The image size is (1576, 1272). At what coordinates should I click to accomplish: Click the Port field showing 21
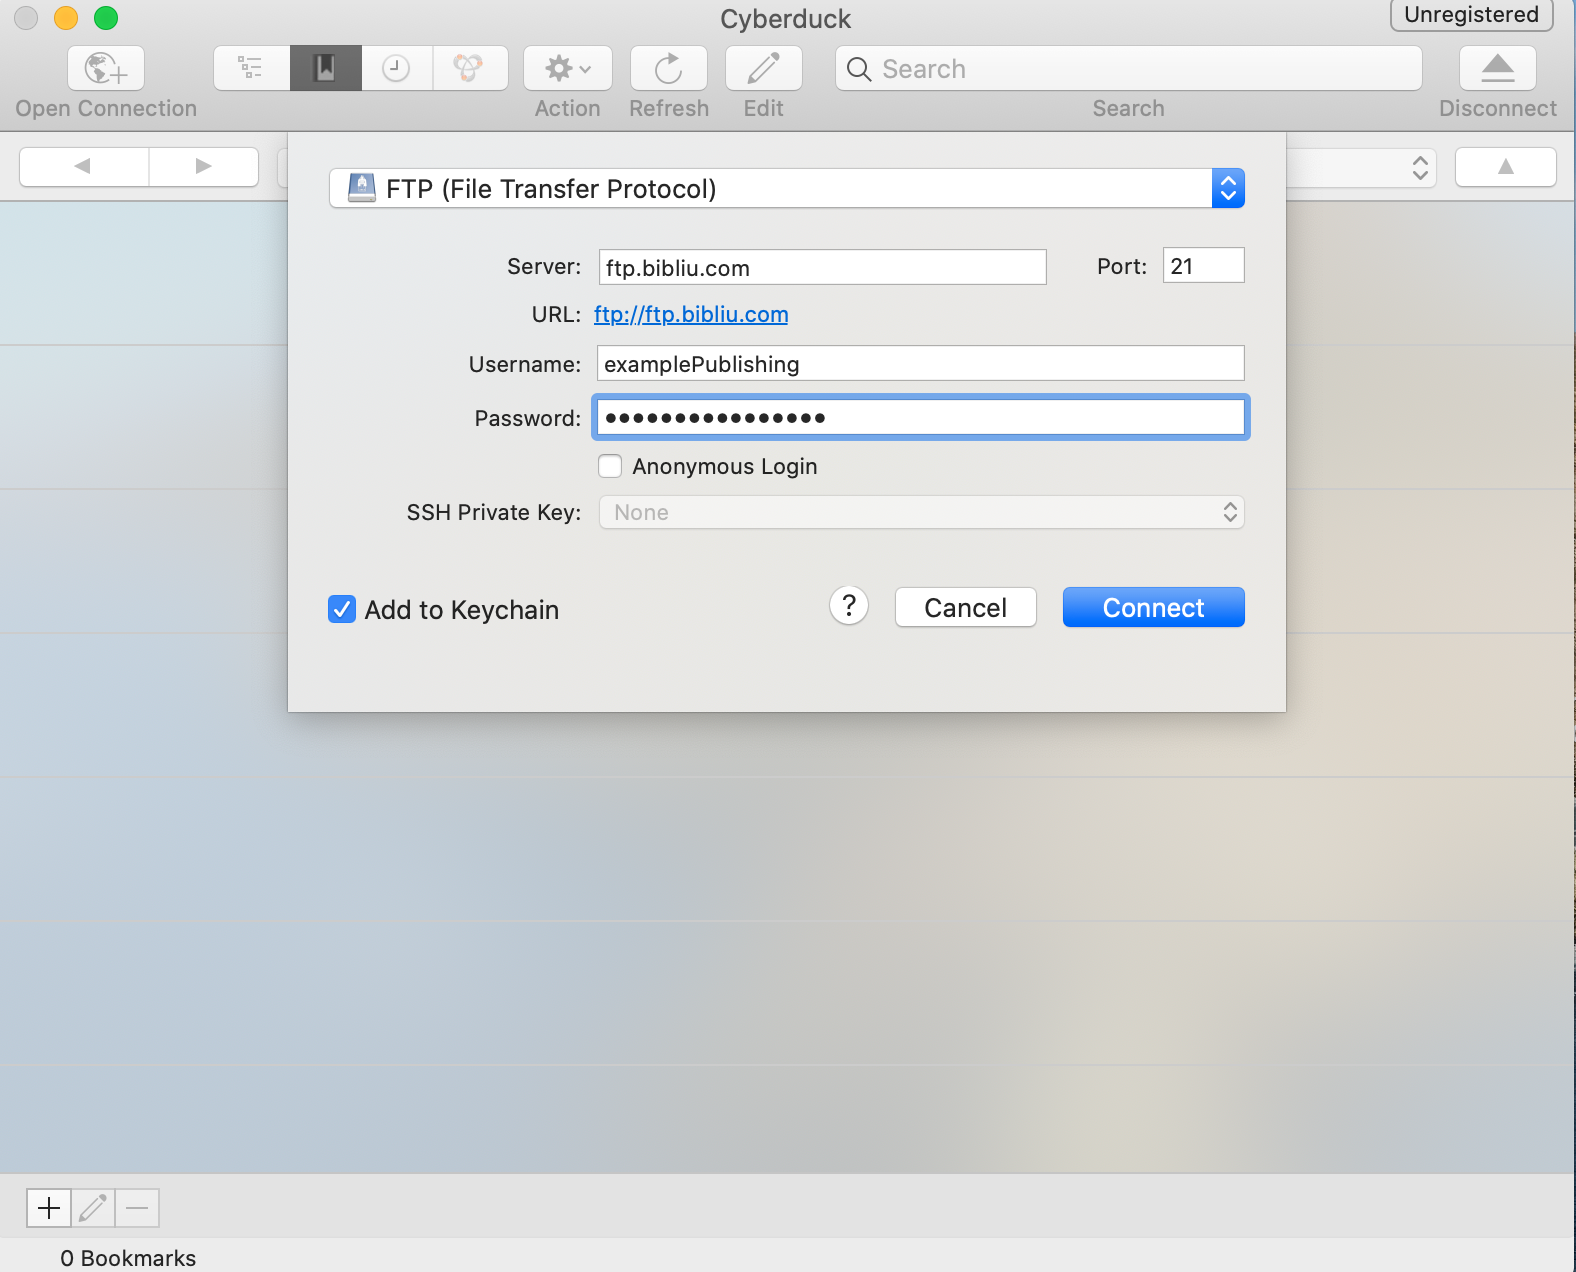pyautogui.click(x=1203, y=265)
